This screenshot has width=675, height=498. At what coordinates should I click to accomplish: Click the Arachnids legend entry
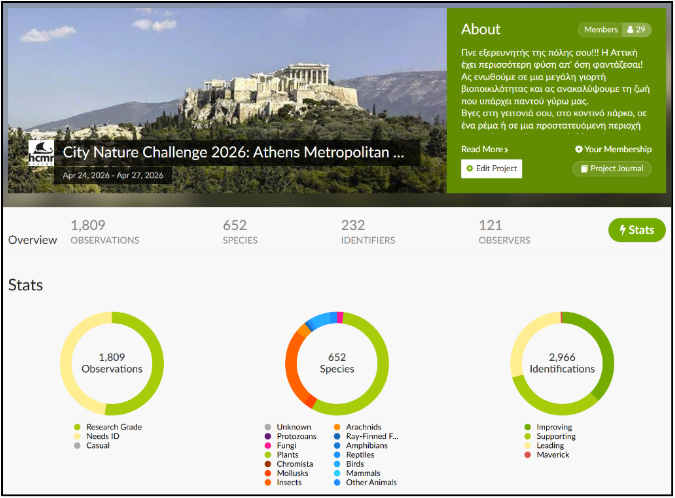coord(358,427)
